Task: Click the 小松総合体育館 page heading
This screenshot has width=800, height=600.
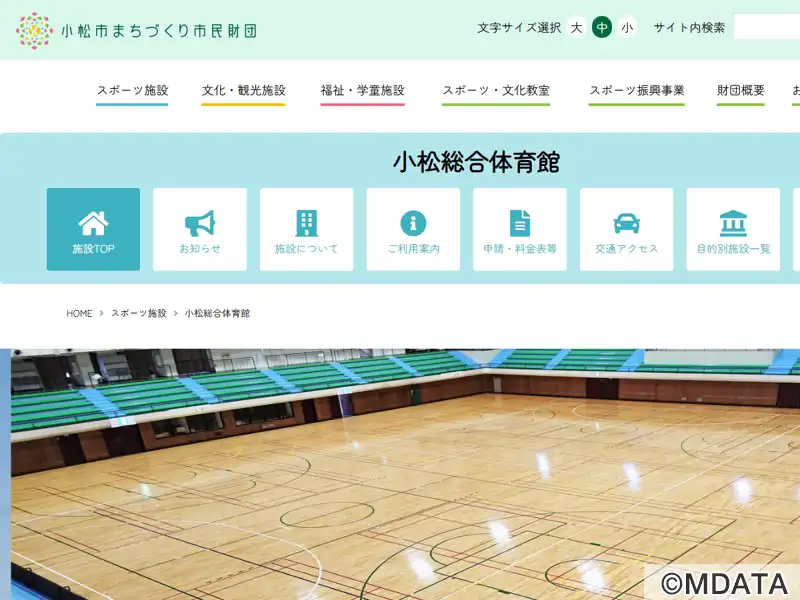Action: pos(477,162)
